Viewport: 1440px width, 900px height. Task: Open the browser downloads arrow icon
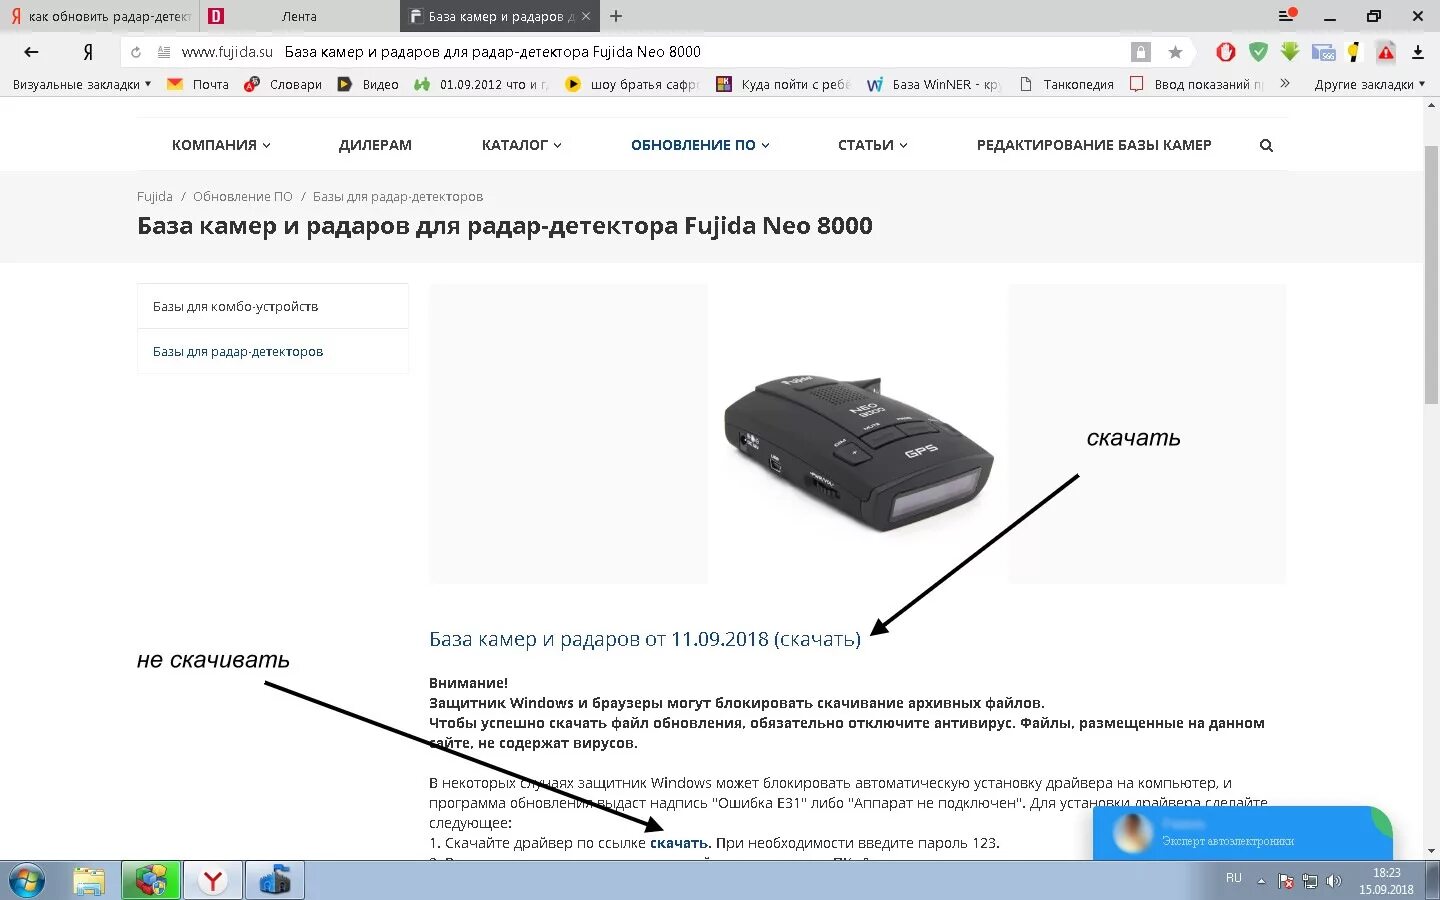[1418, 52]
